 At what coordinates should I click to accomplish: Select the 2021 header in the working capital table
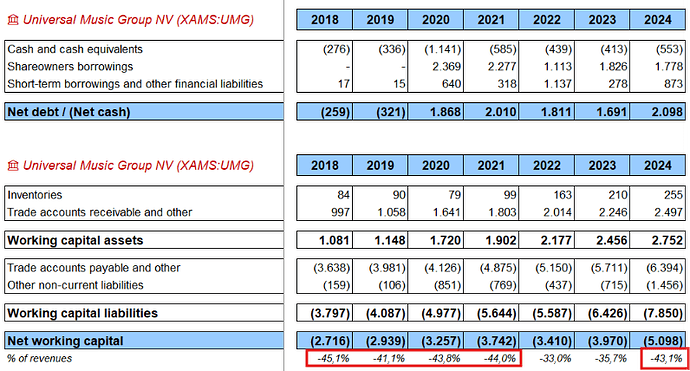tap(491, 165)
